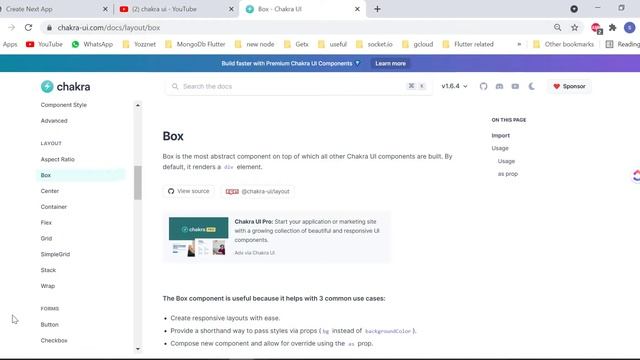Select Wrap in sidebar
640x360 pixels.
(x=48, y=286)
